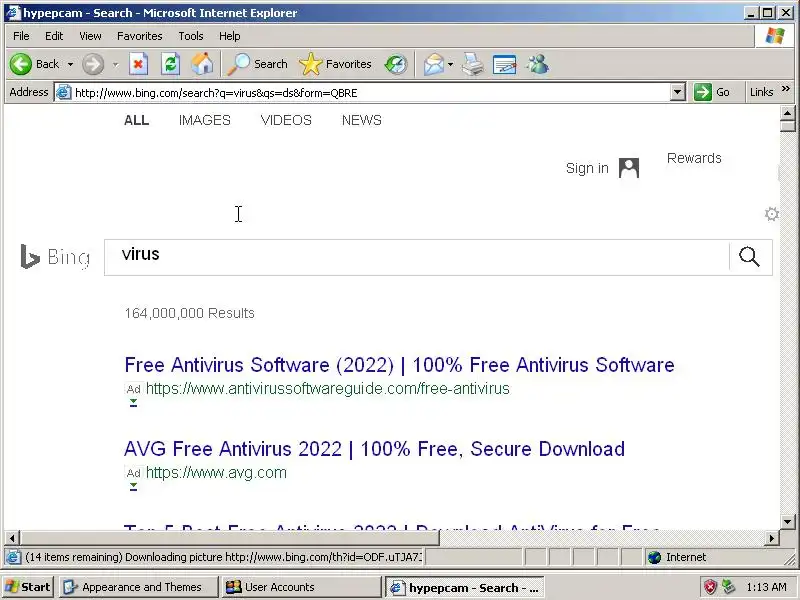
Task: Click the horizontal scrollbar left arrow
Action: (12, 538)
